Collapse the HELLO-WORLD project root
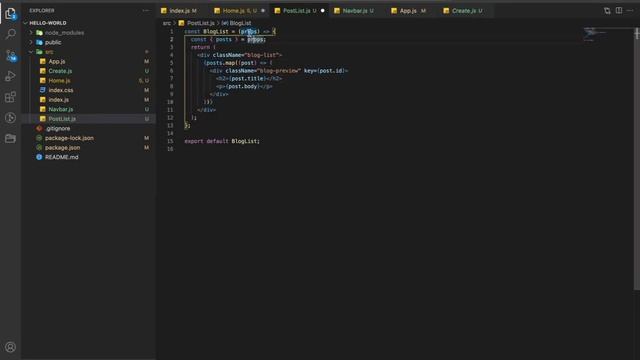640x360 pixels. [x=47, y=23]
